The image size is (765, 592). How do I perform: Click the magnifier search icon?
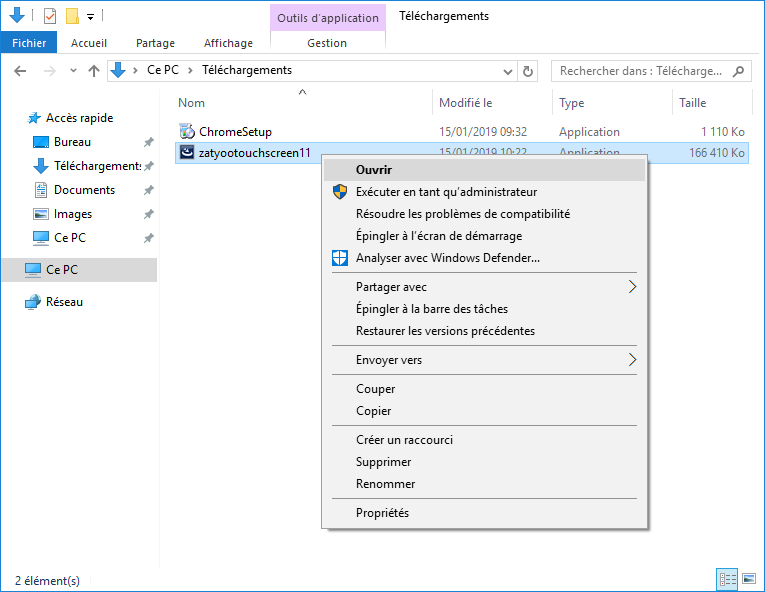[x=739, y=71]
